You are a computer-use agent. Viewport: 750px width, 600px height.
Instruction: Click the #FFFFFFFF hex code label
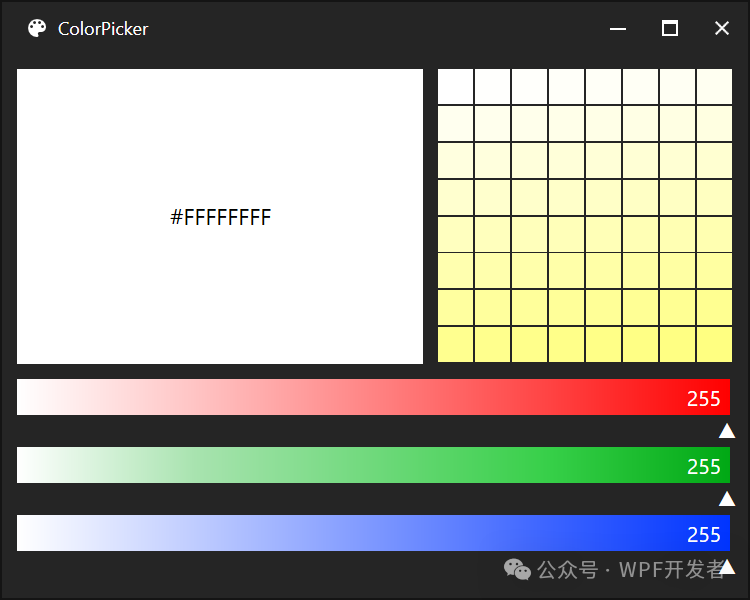point(221,217)
